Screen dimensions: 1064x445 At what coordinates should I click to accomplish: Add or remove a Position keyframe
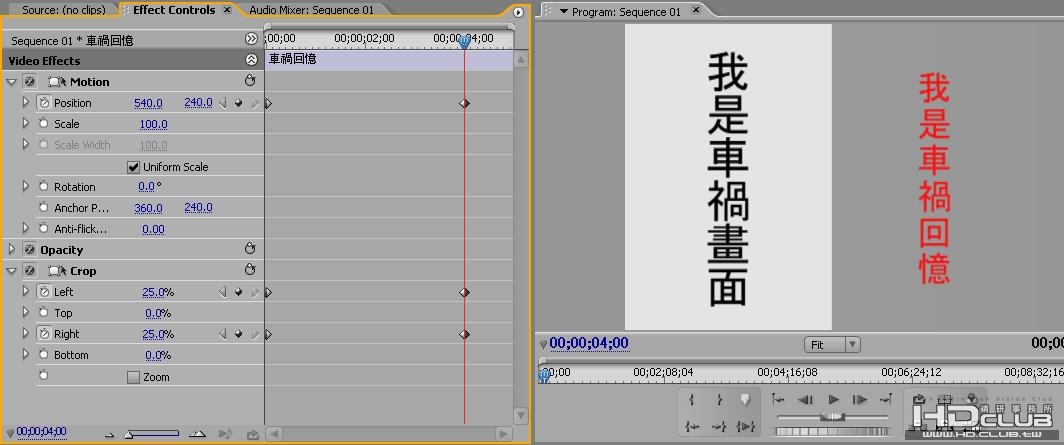tap(239, 103)
